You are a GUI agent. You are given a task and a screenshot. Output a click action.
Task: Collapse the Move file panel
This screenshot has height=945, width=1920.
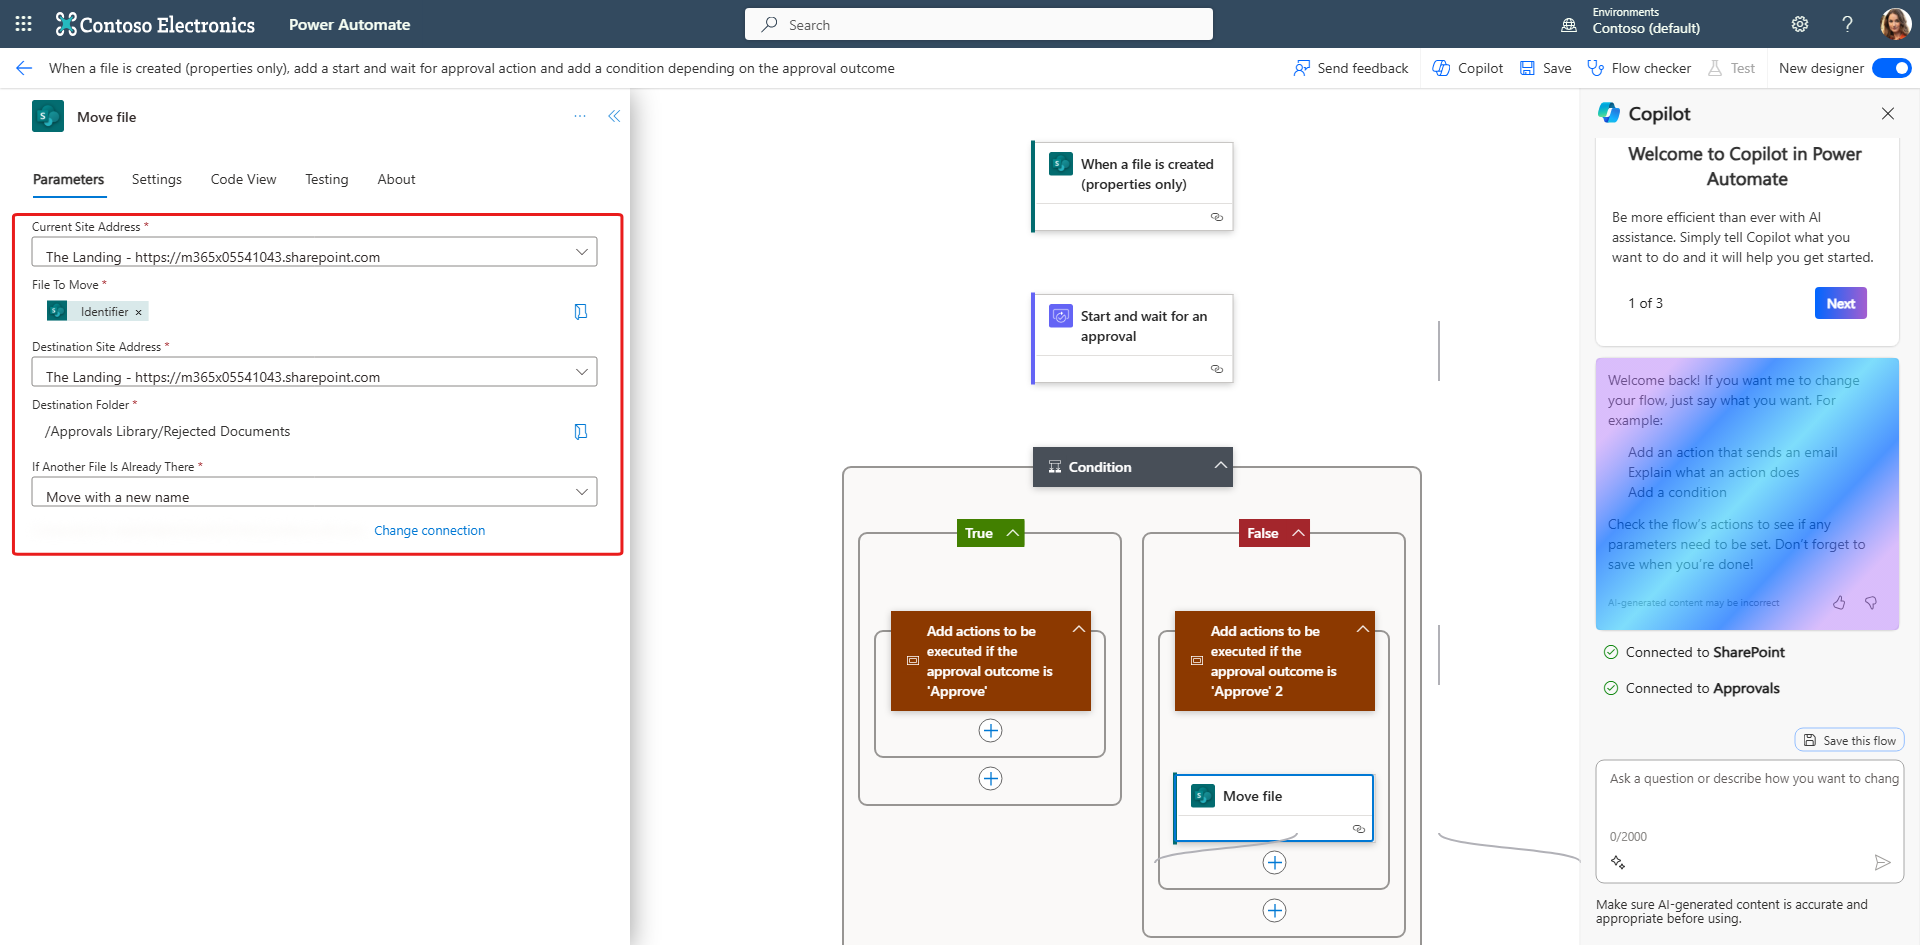pyautogui.click(x=614, y=116)
